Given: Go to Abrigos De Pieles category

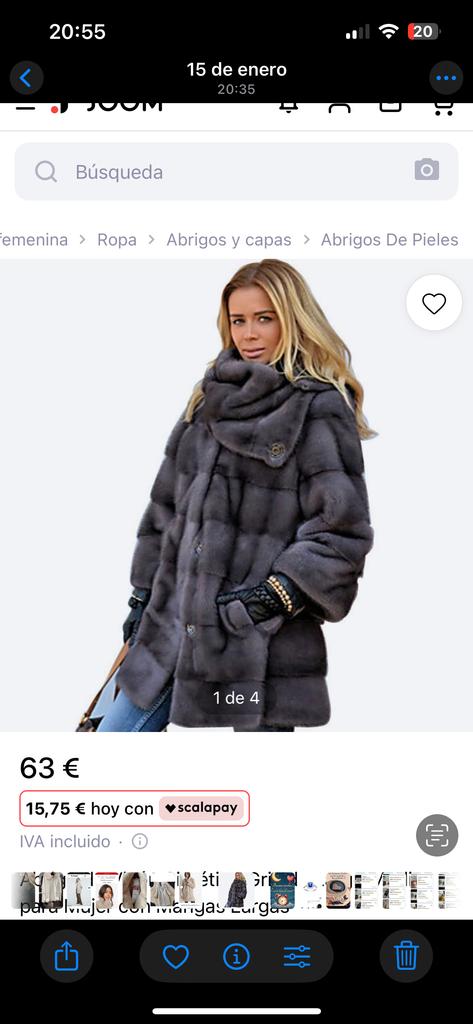Looking at the screenshot, I should point(389,240).
